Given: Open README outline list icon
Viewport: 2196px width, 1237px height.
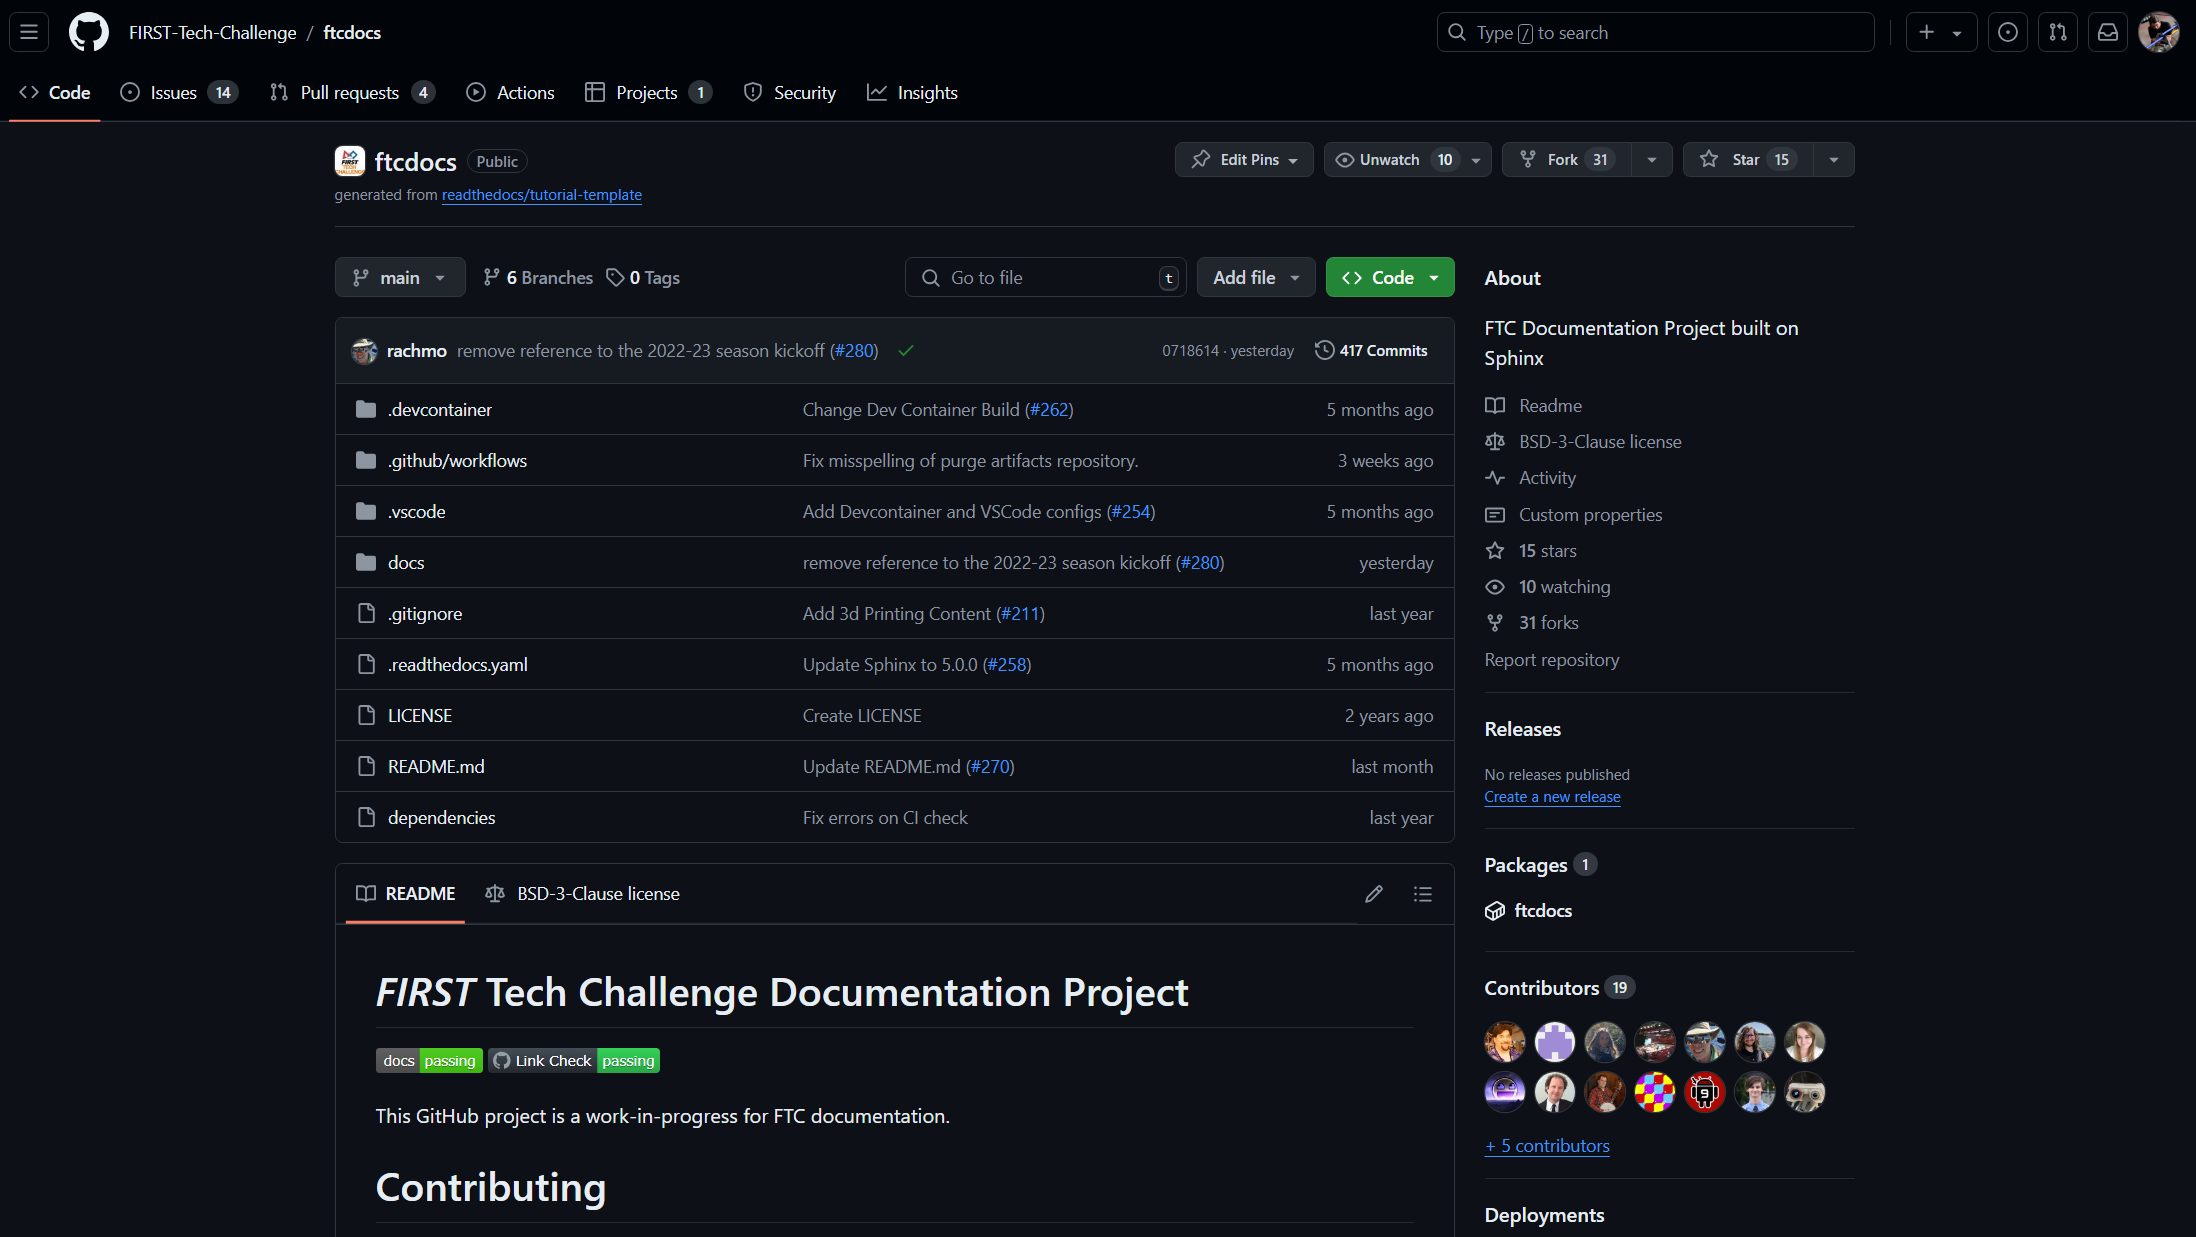Looking at the screenshot, I should [1422, 894].
